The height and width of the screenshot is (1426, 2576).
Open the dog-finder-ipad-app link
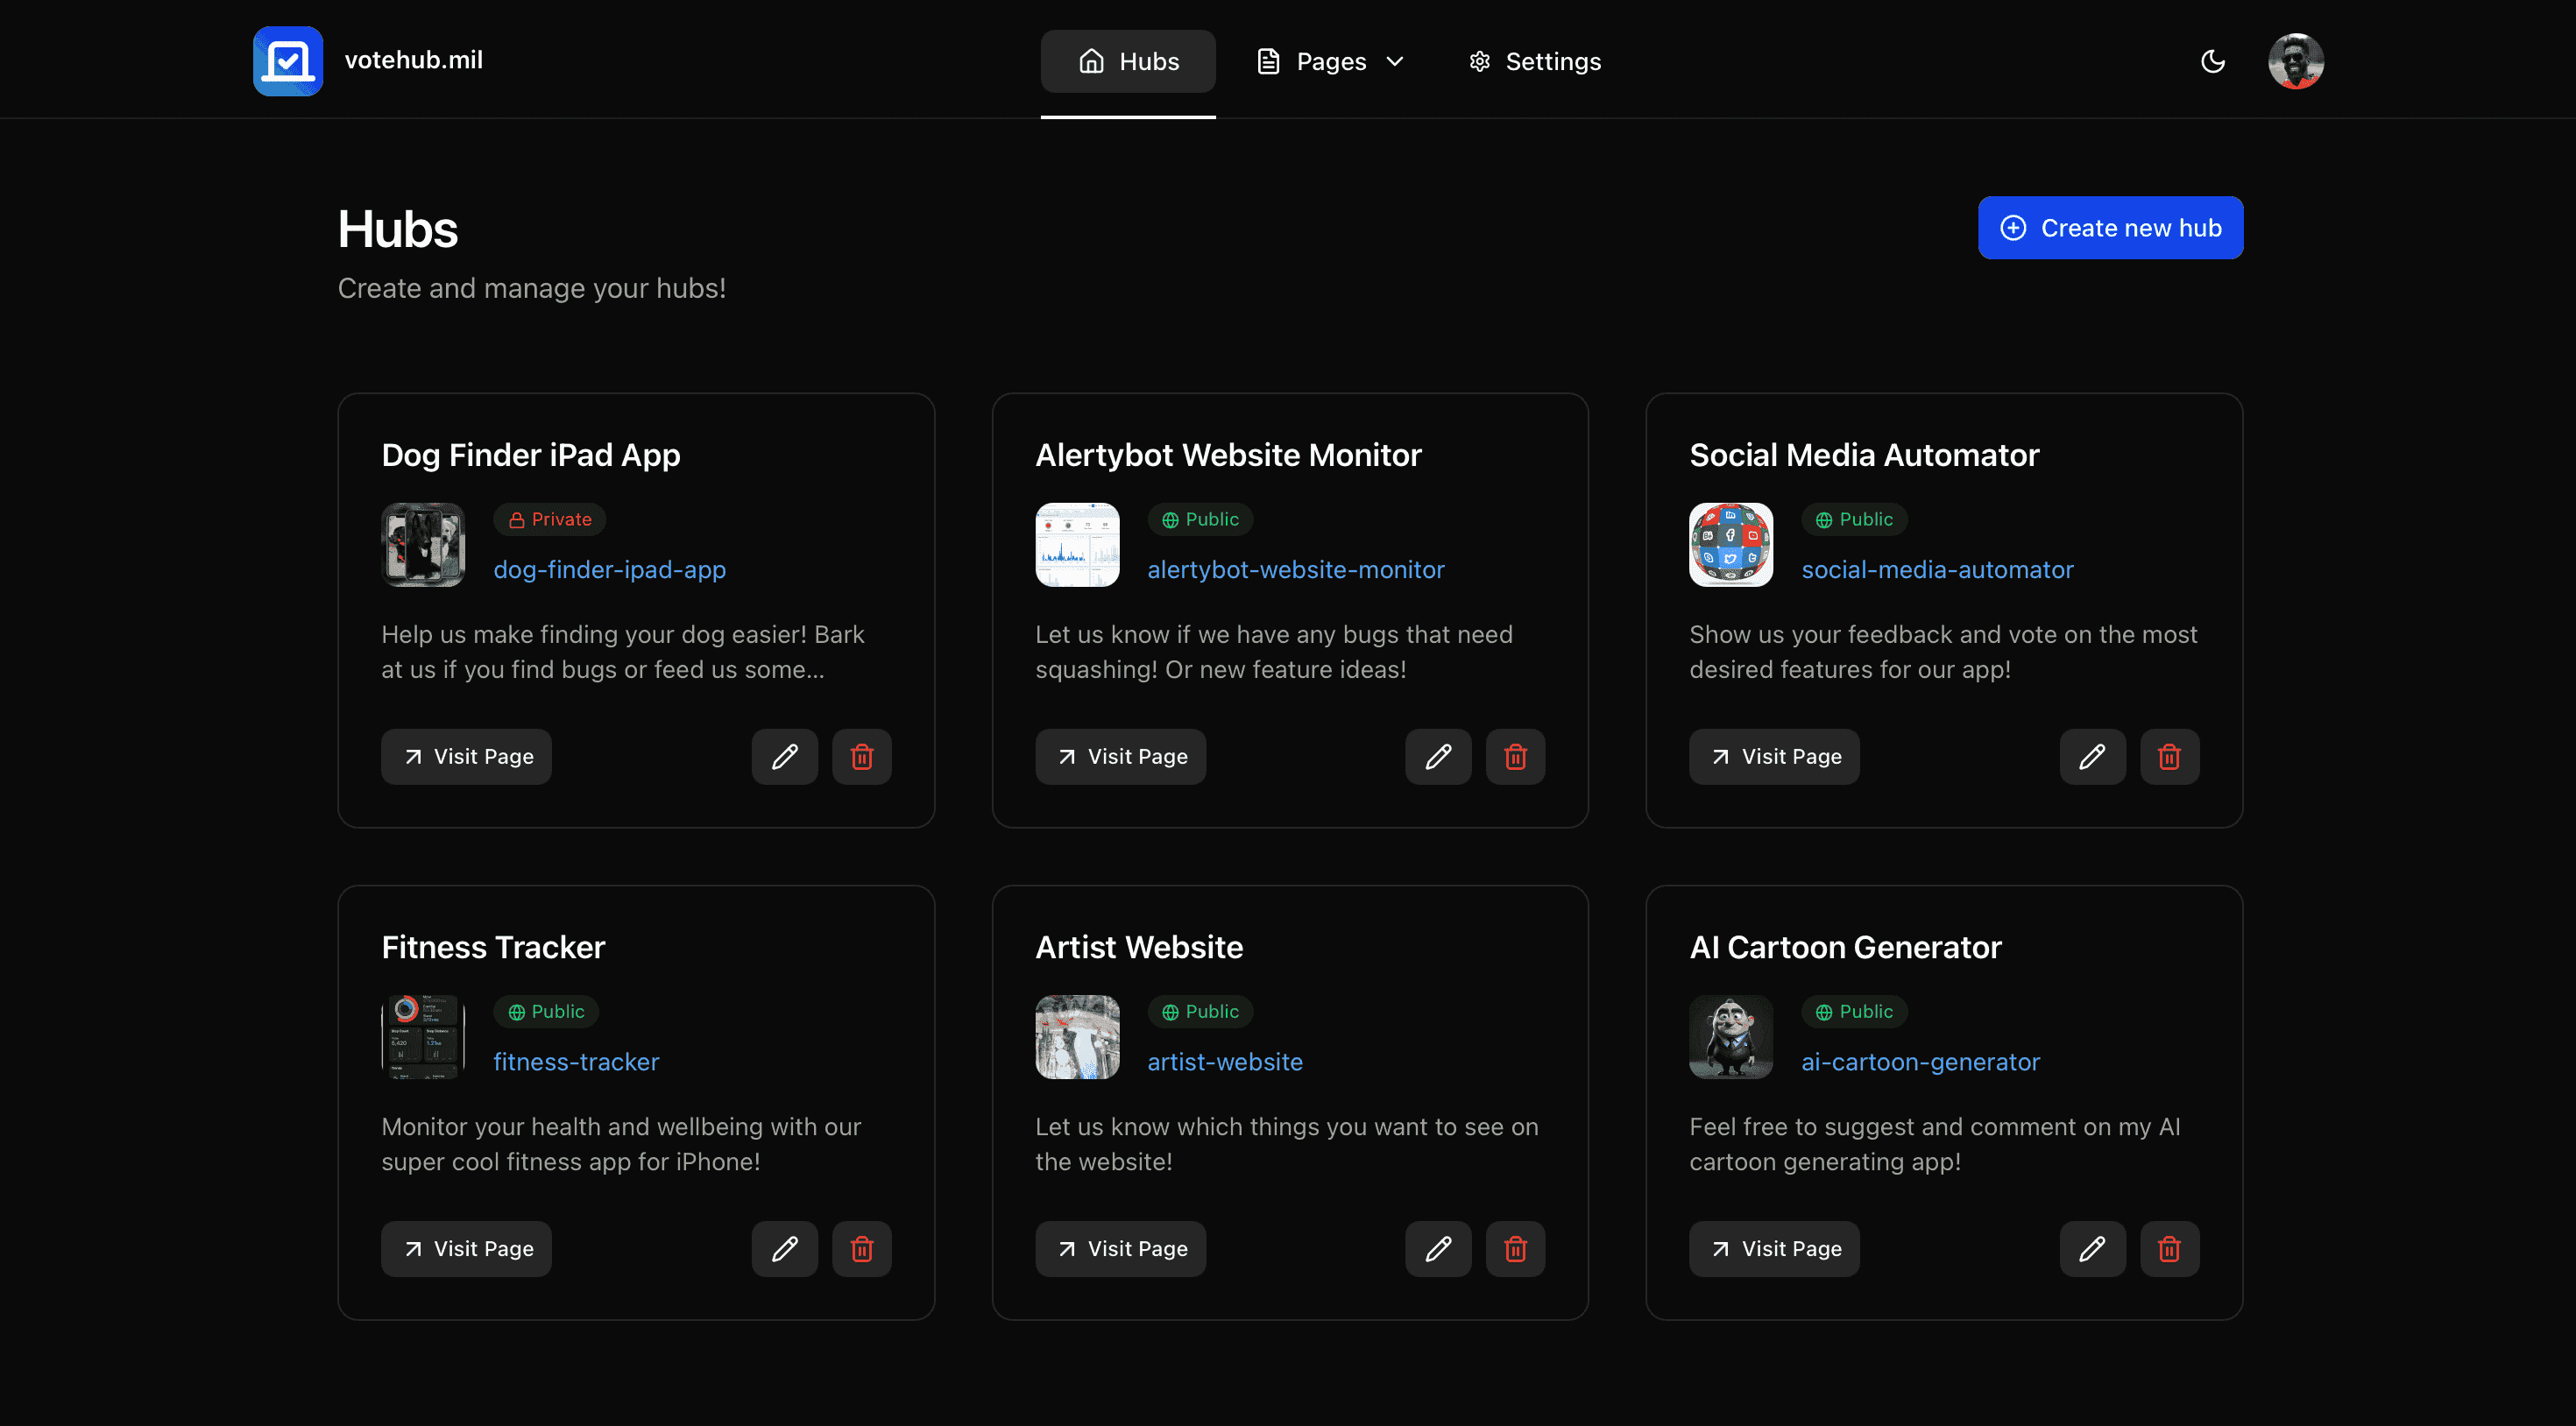[609, 569]
